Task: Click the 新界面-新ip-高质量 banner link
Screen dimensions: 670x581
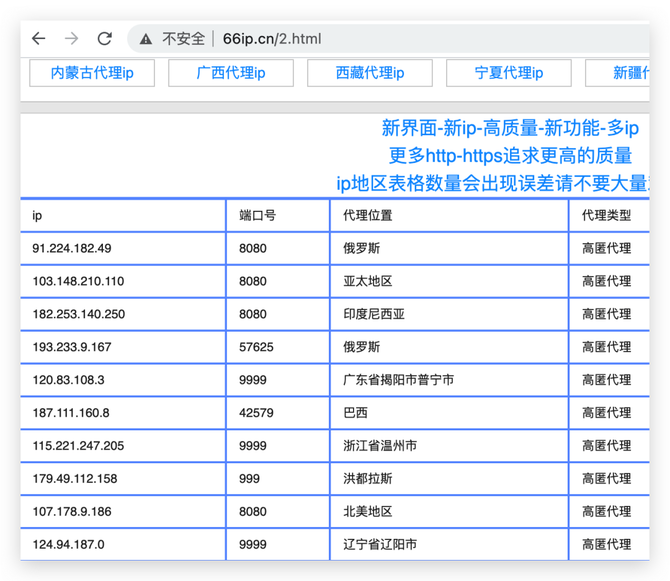Action: point(510,128)
